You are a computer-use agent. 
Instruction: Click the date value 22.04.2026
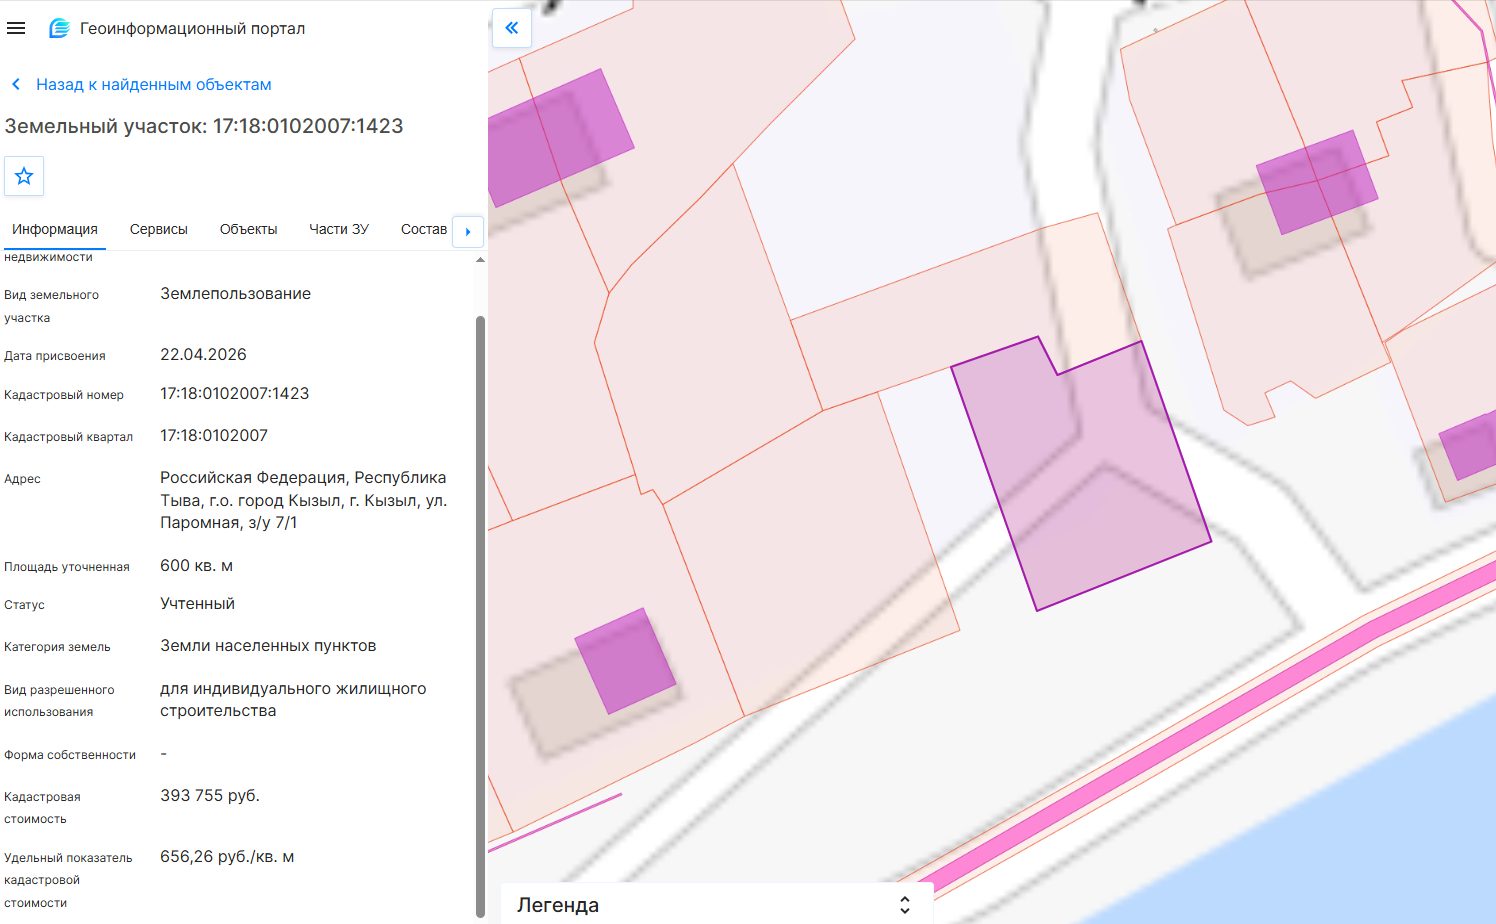(203, 355)
